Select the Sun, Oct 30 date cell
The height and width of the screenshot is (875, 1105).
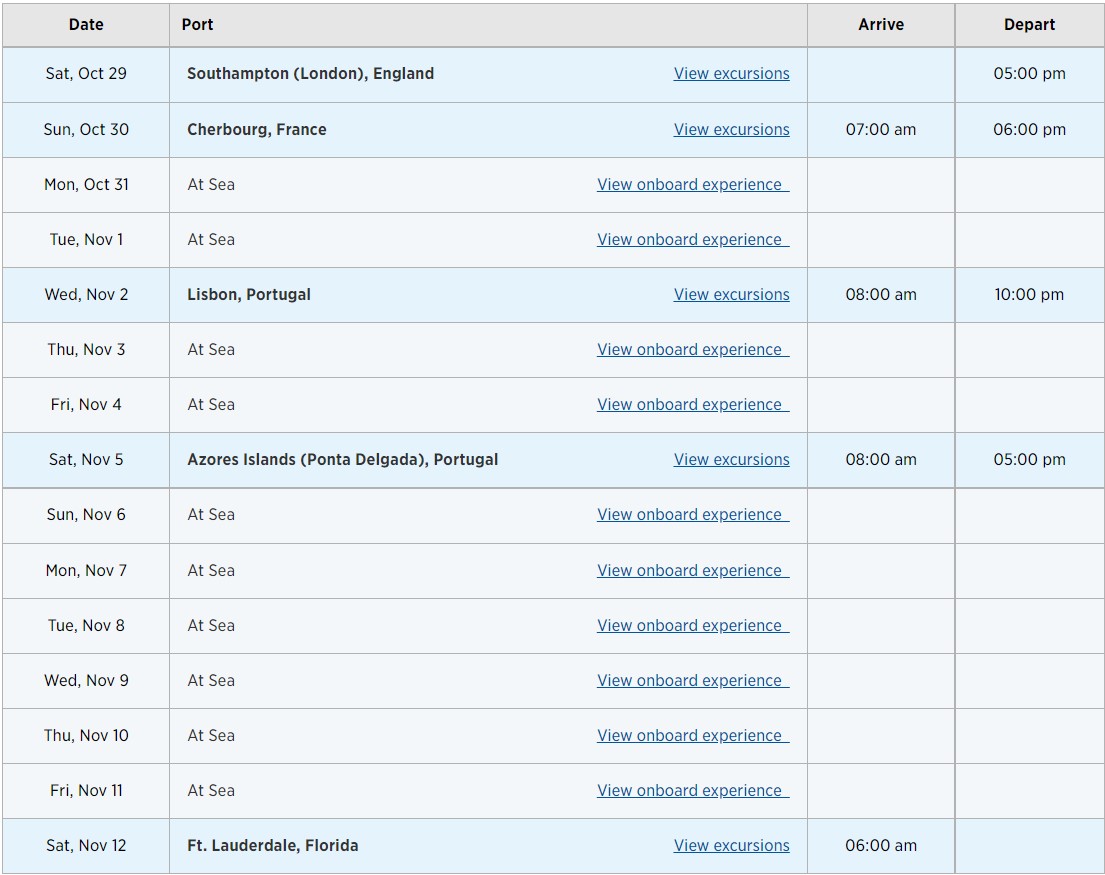86,130
